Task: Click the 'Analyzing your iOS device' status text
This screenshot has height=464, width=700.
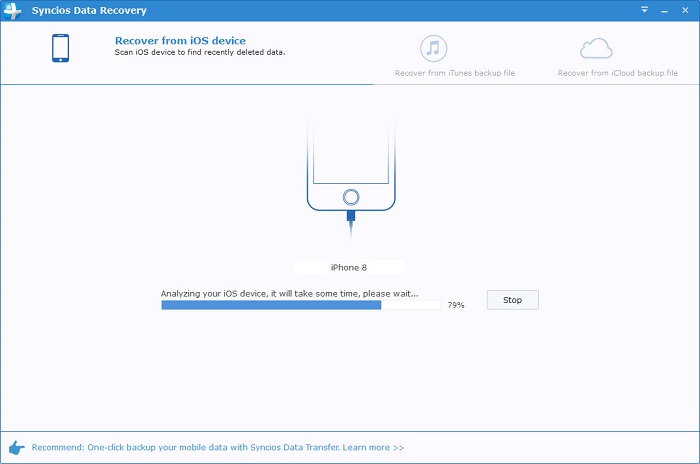Action: 289,294
